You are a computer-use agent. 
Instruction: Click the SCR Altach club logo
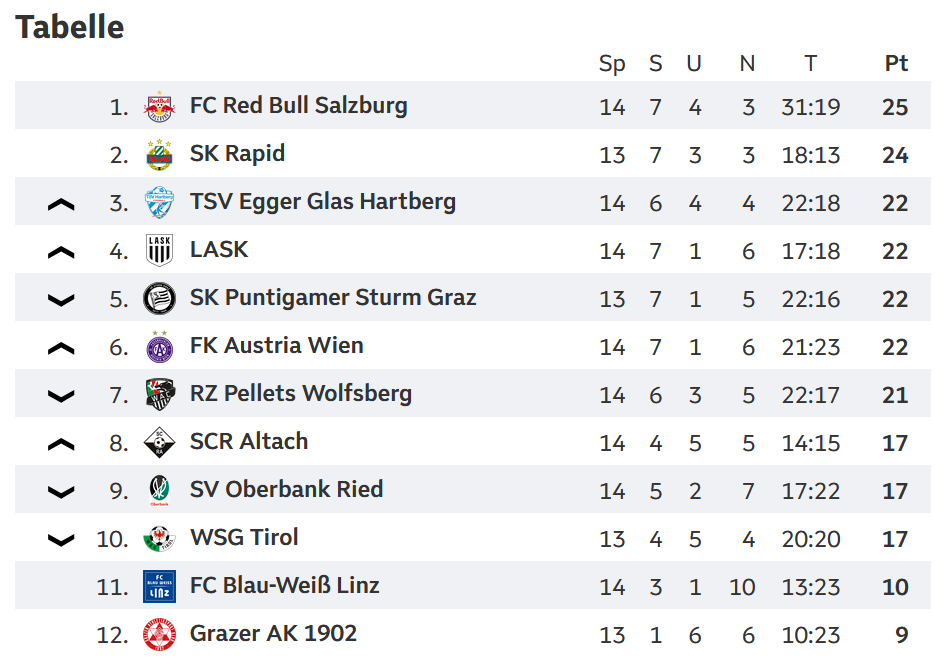click(160, 442)
